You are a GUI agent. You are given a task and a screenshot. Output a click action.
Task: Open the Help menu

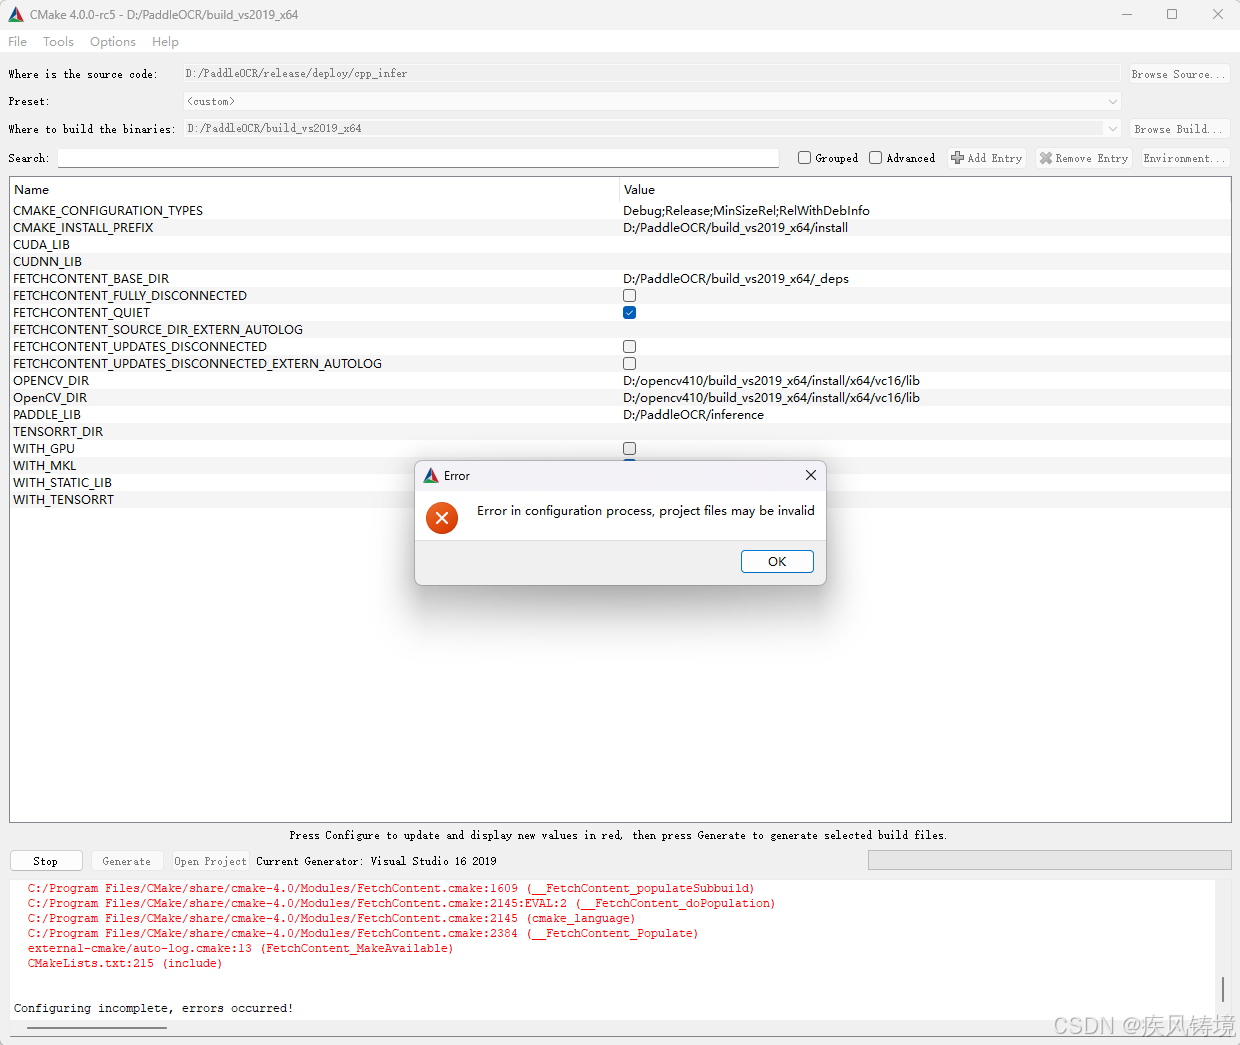166,42
